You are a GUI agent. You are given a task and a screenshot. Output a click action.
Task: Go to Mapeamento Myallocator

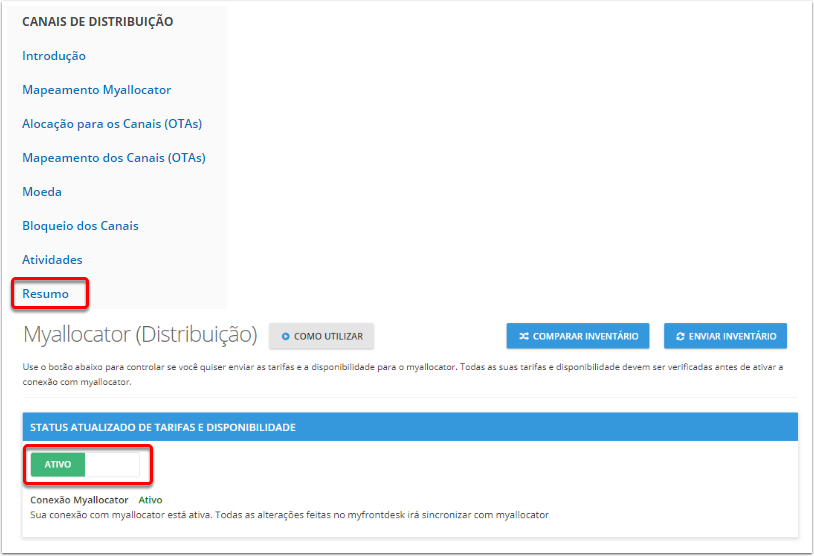pos(97,90)
